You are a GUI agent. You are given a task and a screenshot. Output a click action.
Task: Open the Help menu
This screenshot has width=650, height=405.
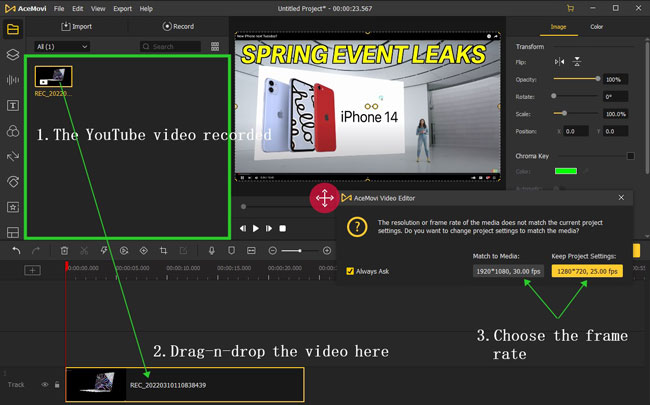pos(146,8)
